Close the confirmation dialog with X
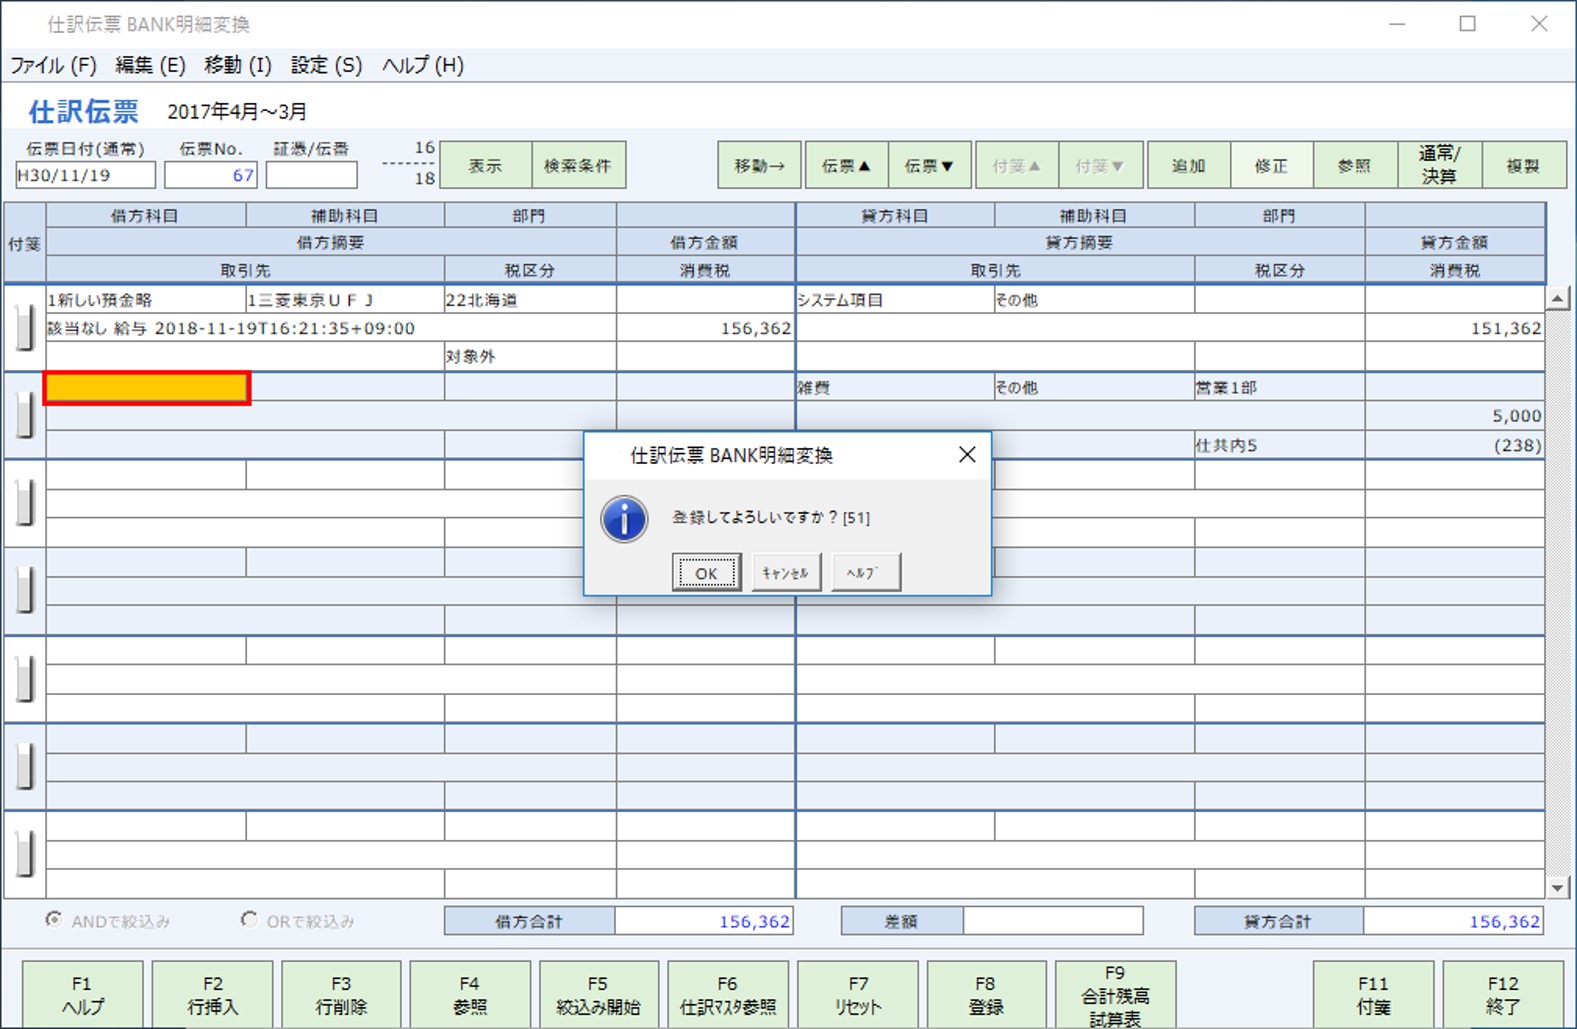 (966, 455)
